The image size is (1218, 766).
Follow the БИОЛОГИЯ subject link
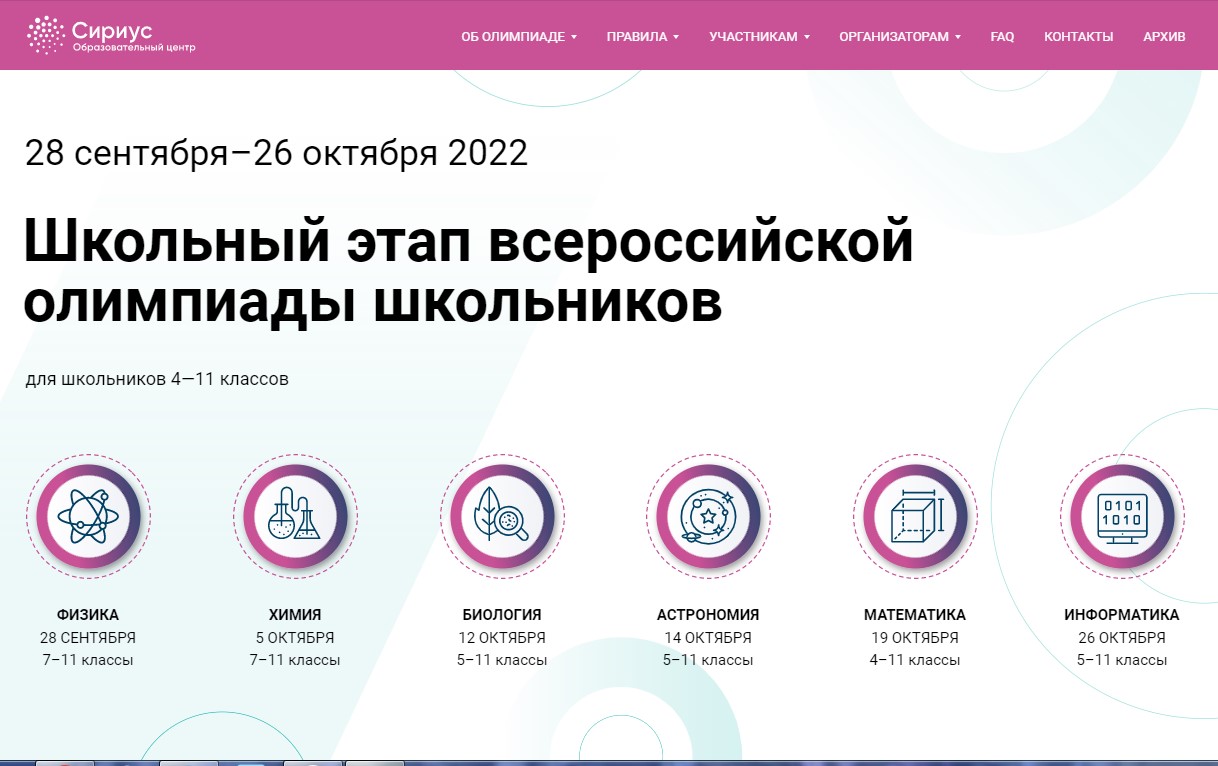point(502,615)
